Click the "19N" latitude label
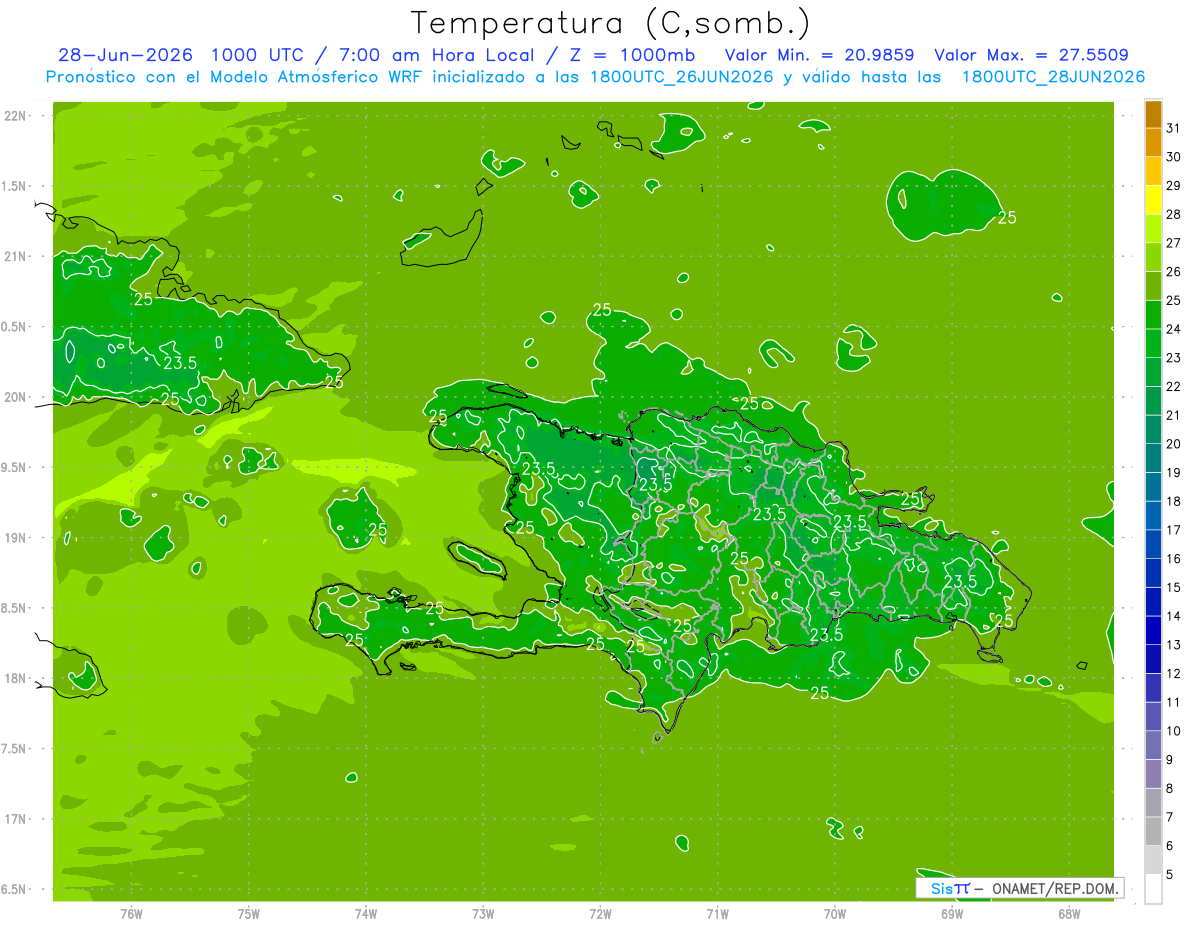 coord(15,538)
